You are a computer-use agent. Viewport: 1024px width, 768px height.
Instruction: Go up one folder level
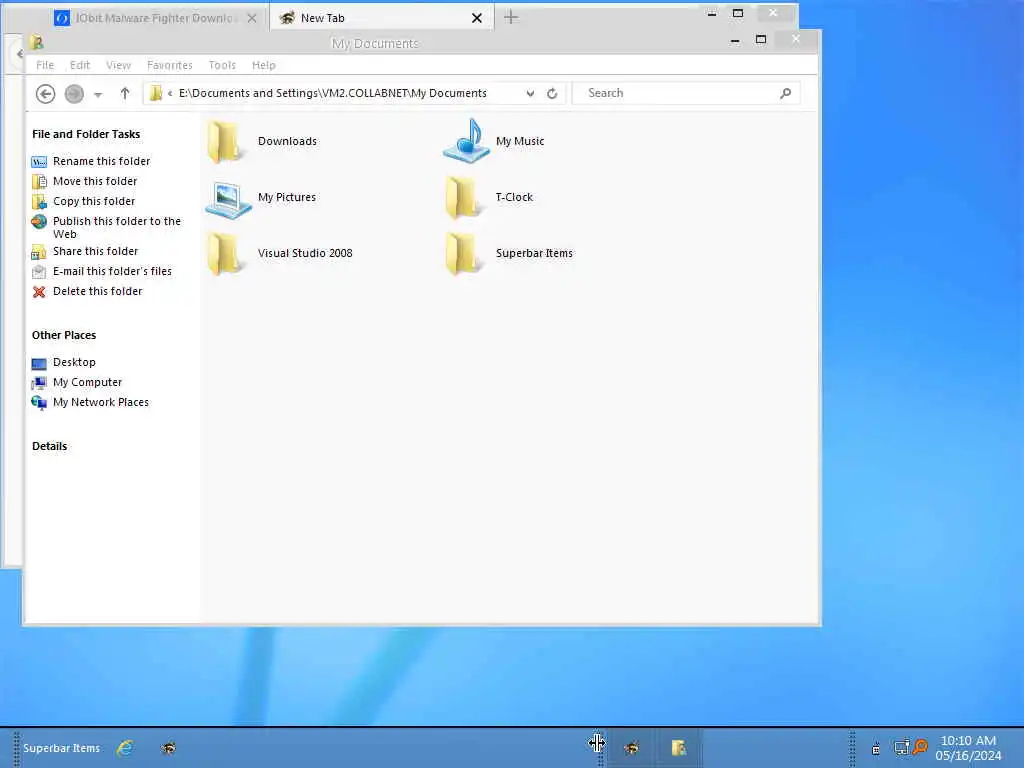click(x=125, y=93)
